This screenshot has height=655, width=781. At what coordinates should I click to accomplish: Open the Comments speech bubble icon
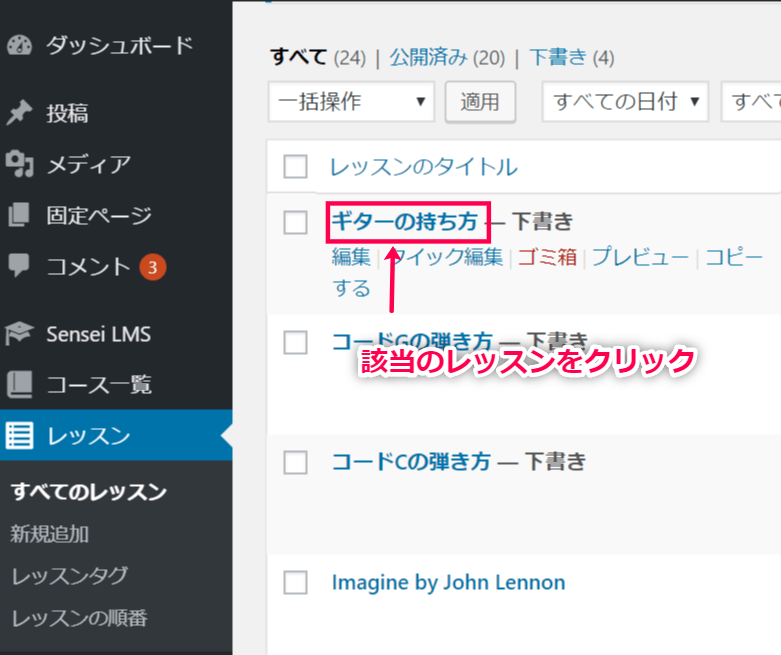tap(19, 265)
